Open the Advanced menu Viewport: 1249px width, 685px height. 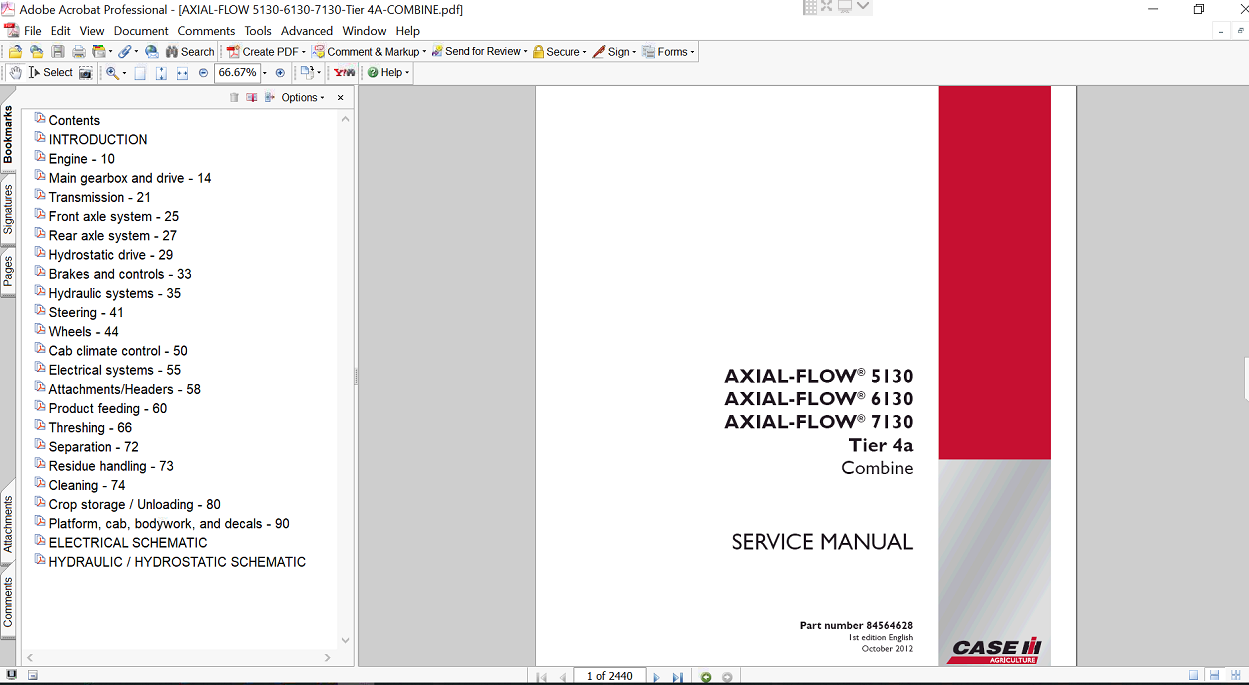click(x=306, y=31)
